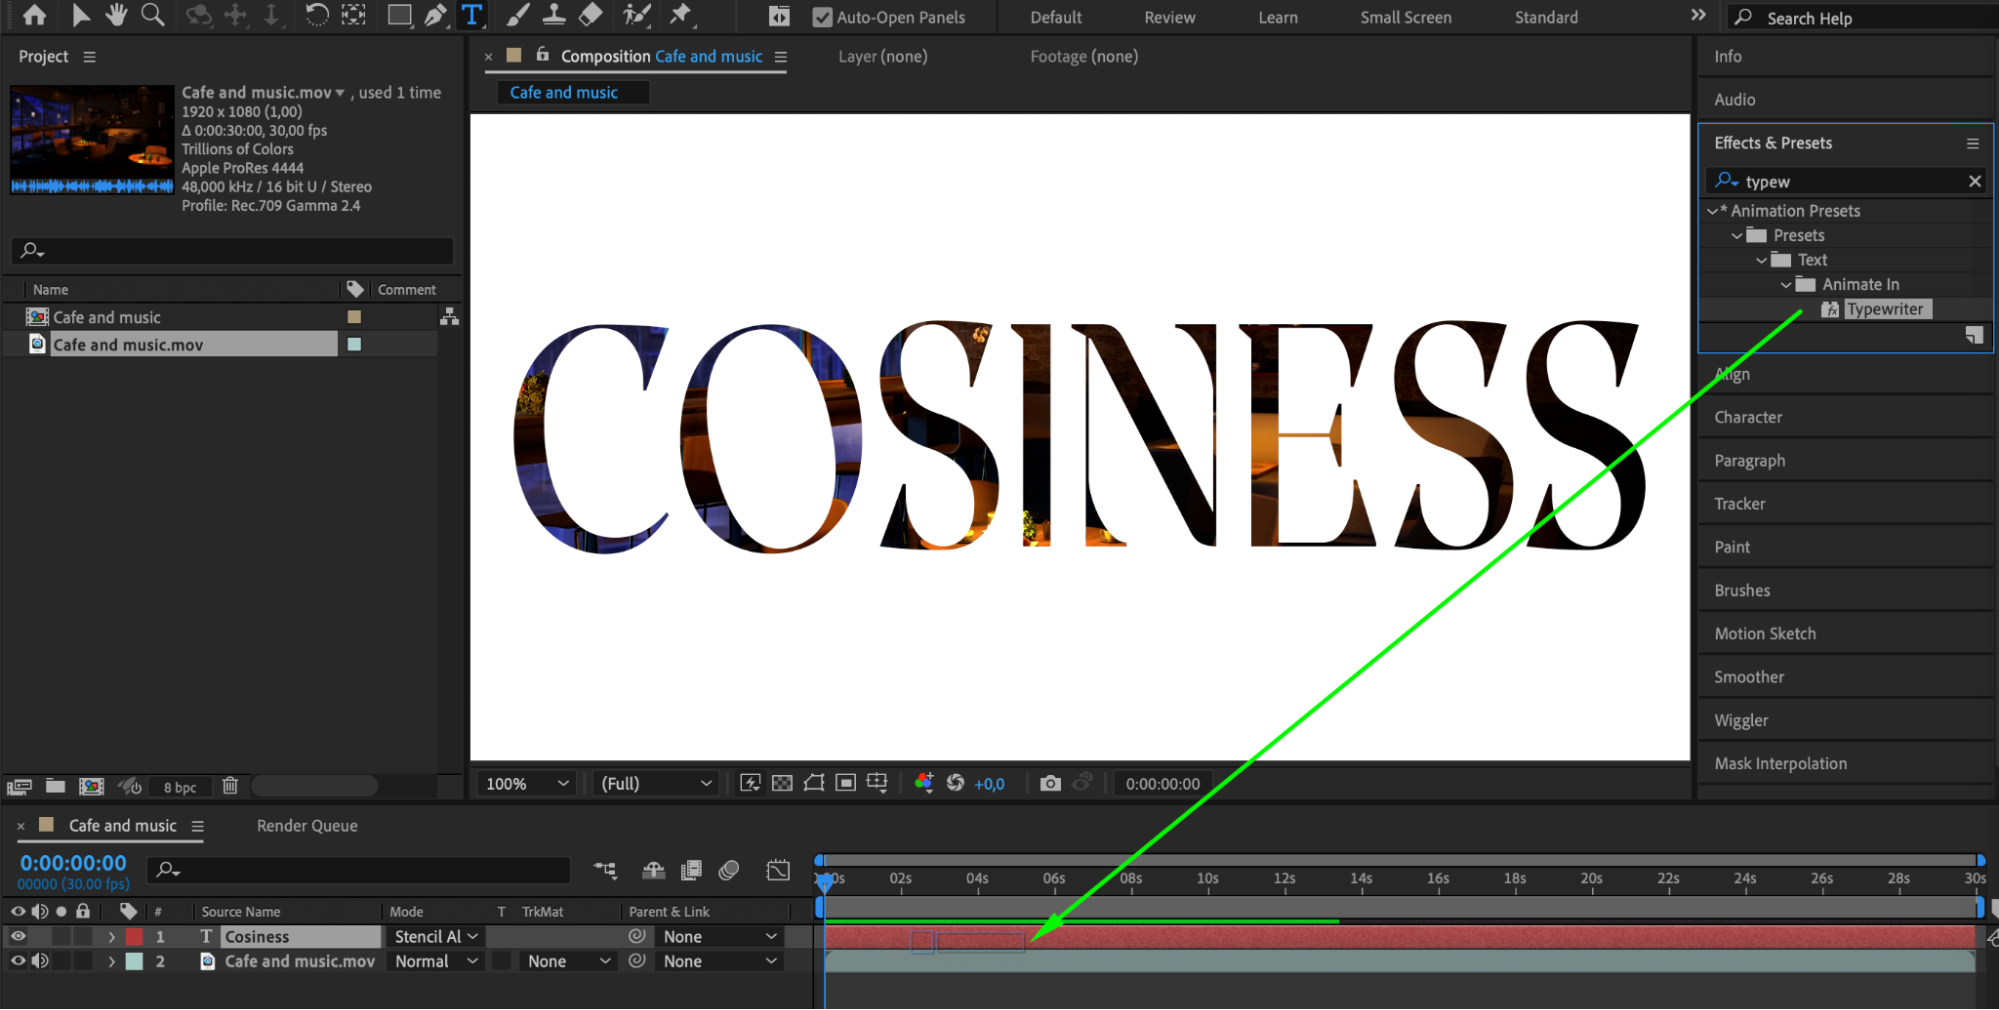The image size is (1999, 1010).
Task: Mute audio of Cafe and music.mov layer
Action: click(40, 961)
